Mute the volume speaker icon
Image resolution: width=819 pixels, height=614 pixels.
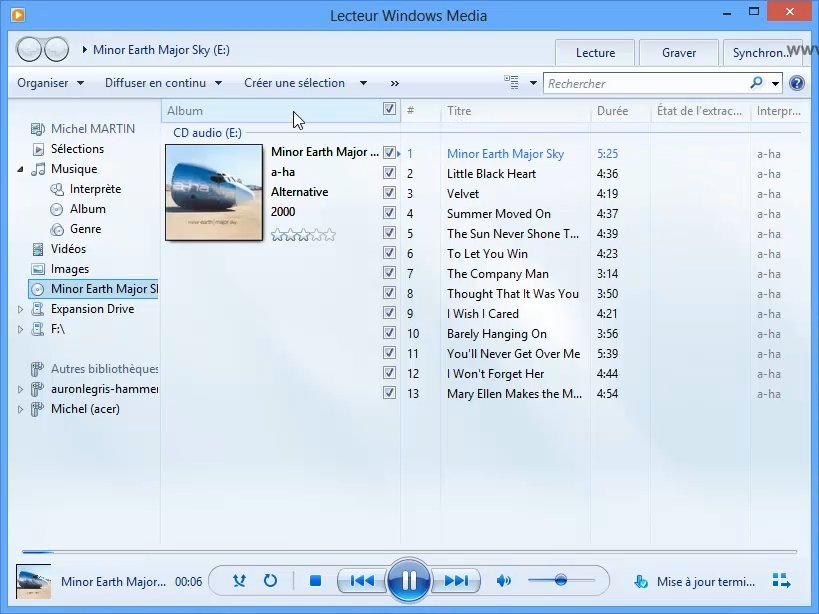[504, 580]
